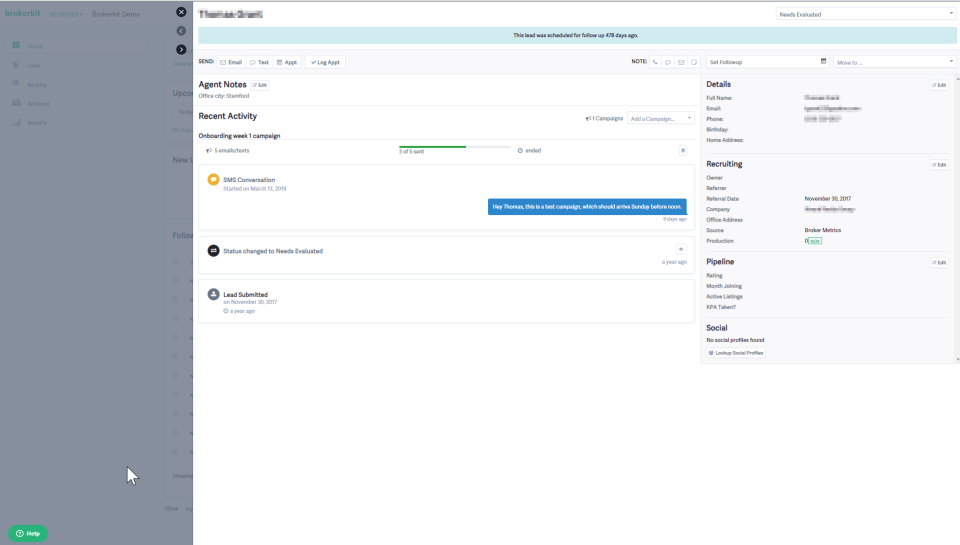Schedule an Appt for the lead

[x=287, y=62]
